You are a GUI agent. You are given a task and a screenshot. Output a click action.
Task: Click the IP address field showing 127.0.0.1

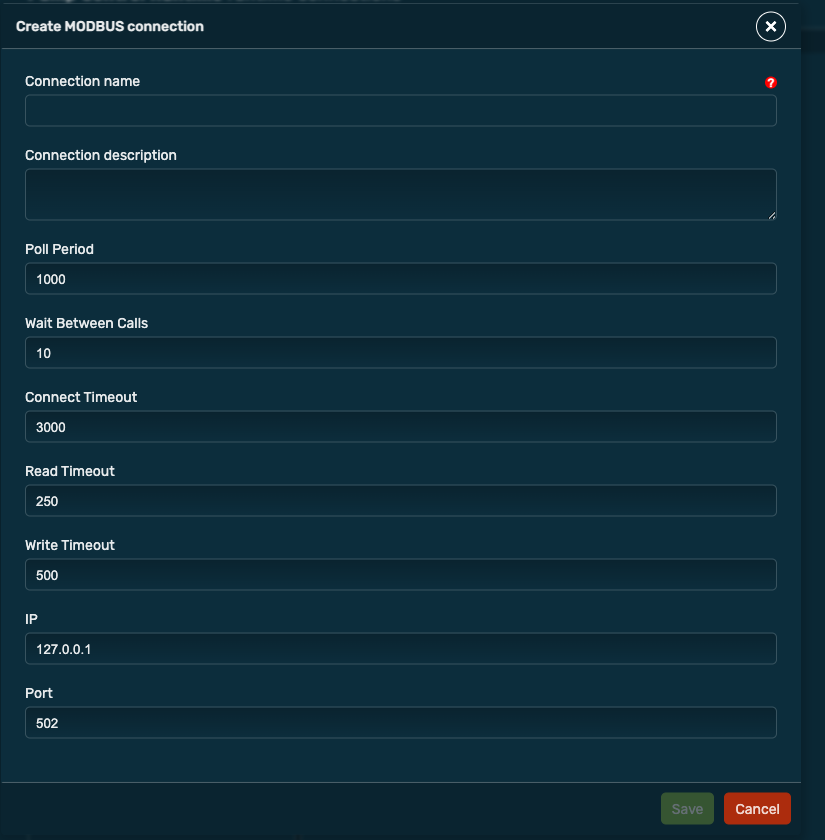click(400, 648)
